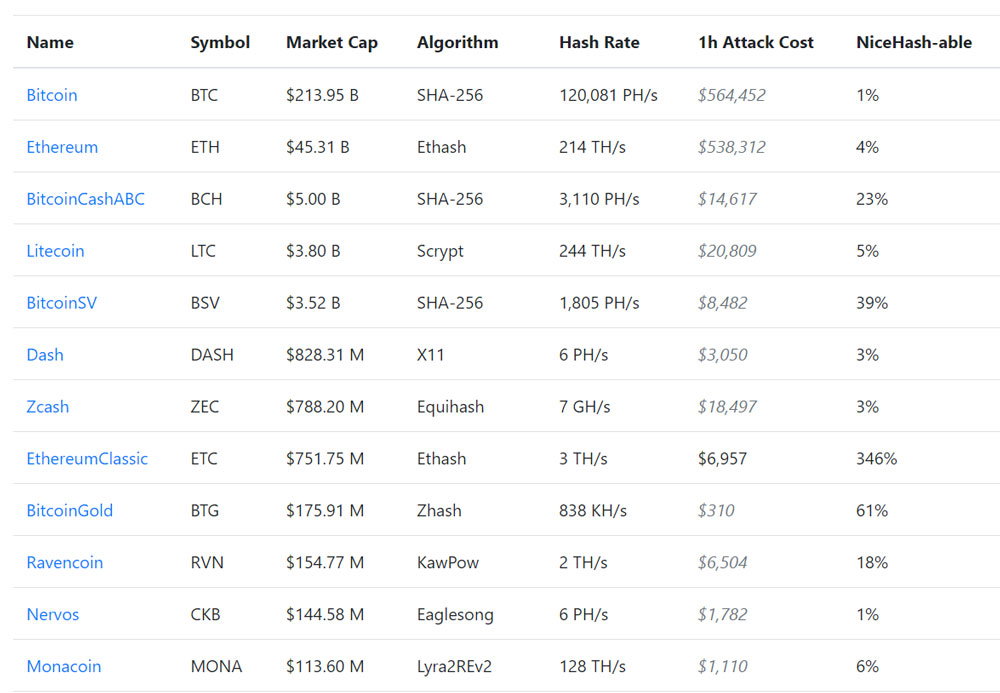Click the BitcoinCashABC link

pyautogui.click(x=85, y=199)
